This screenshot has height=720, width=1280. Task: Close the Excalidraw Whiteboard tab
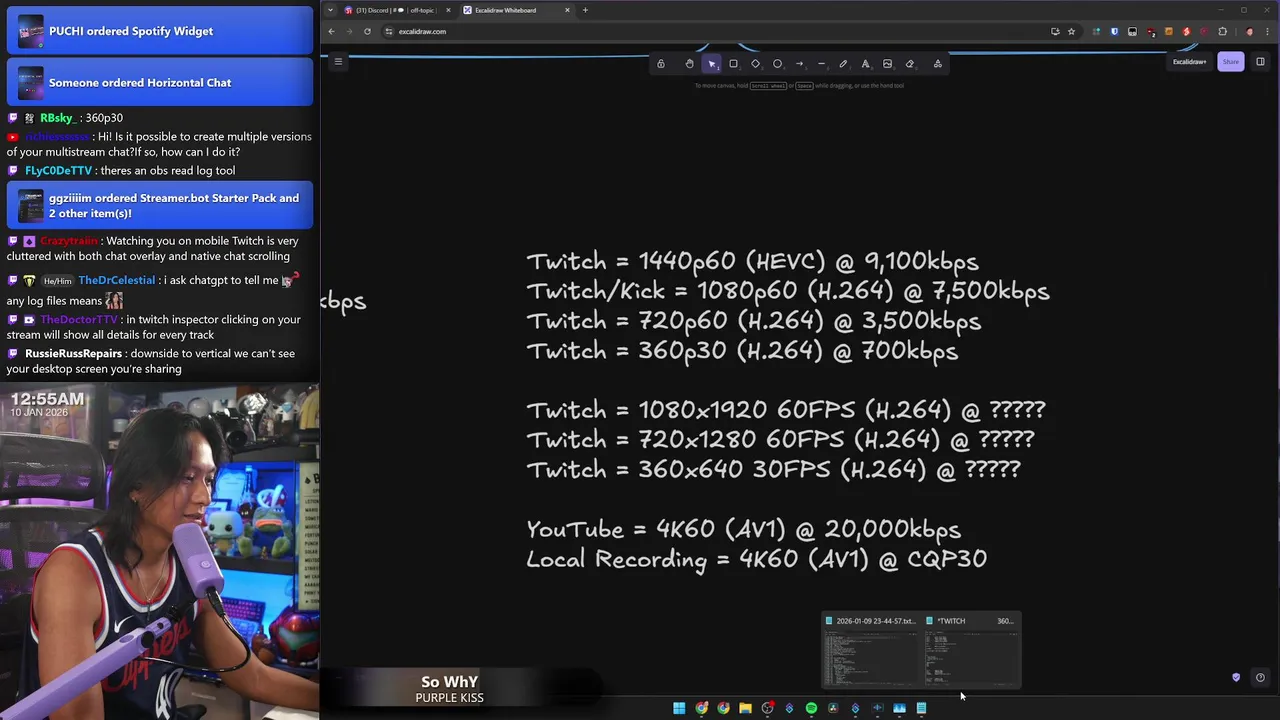567,10
